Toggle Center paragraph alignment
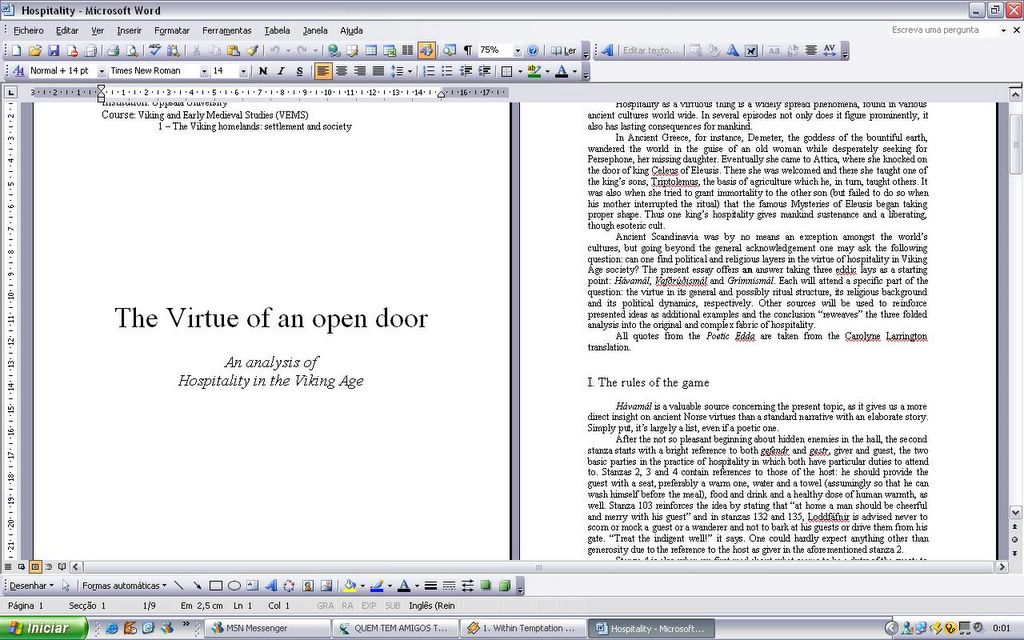This screenshot has width=1024, height=640. tap(342, 71)
